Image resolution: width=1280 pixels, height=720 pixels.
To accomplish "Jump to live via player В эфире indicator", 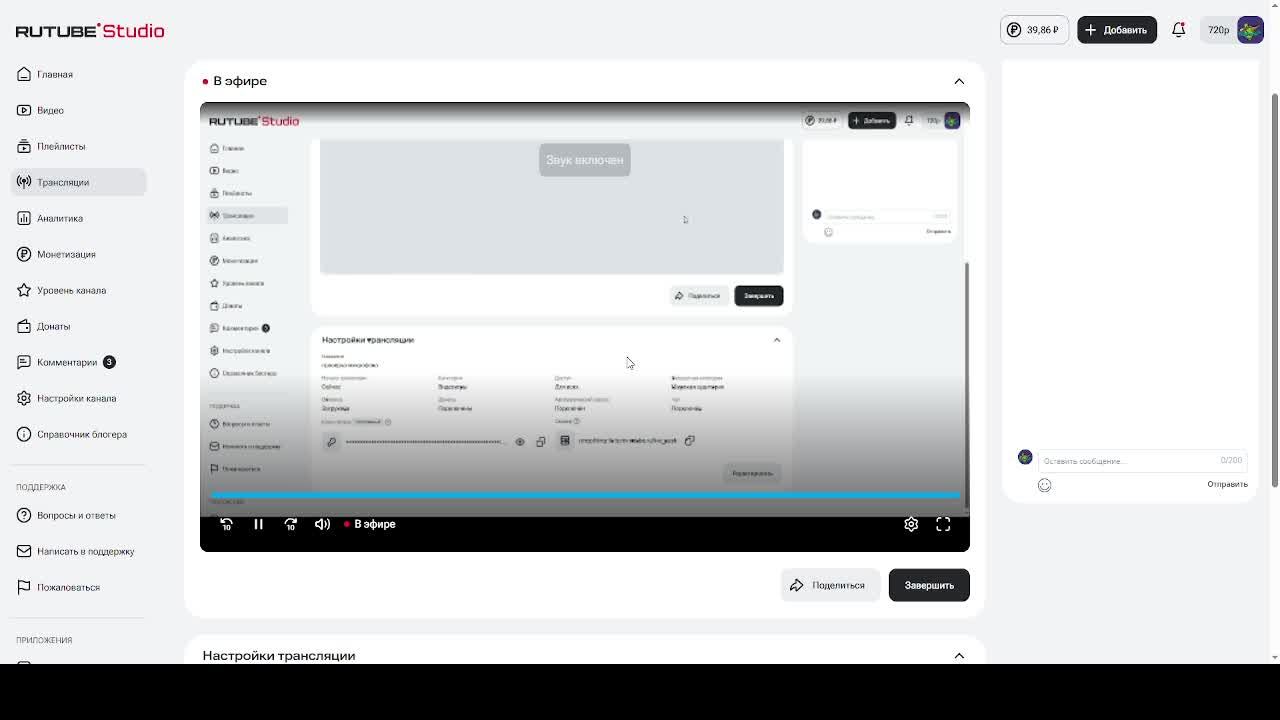I will [x=370, y=524].
